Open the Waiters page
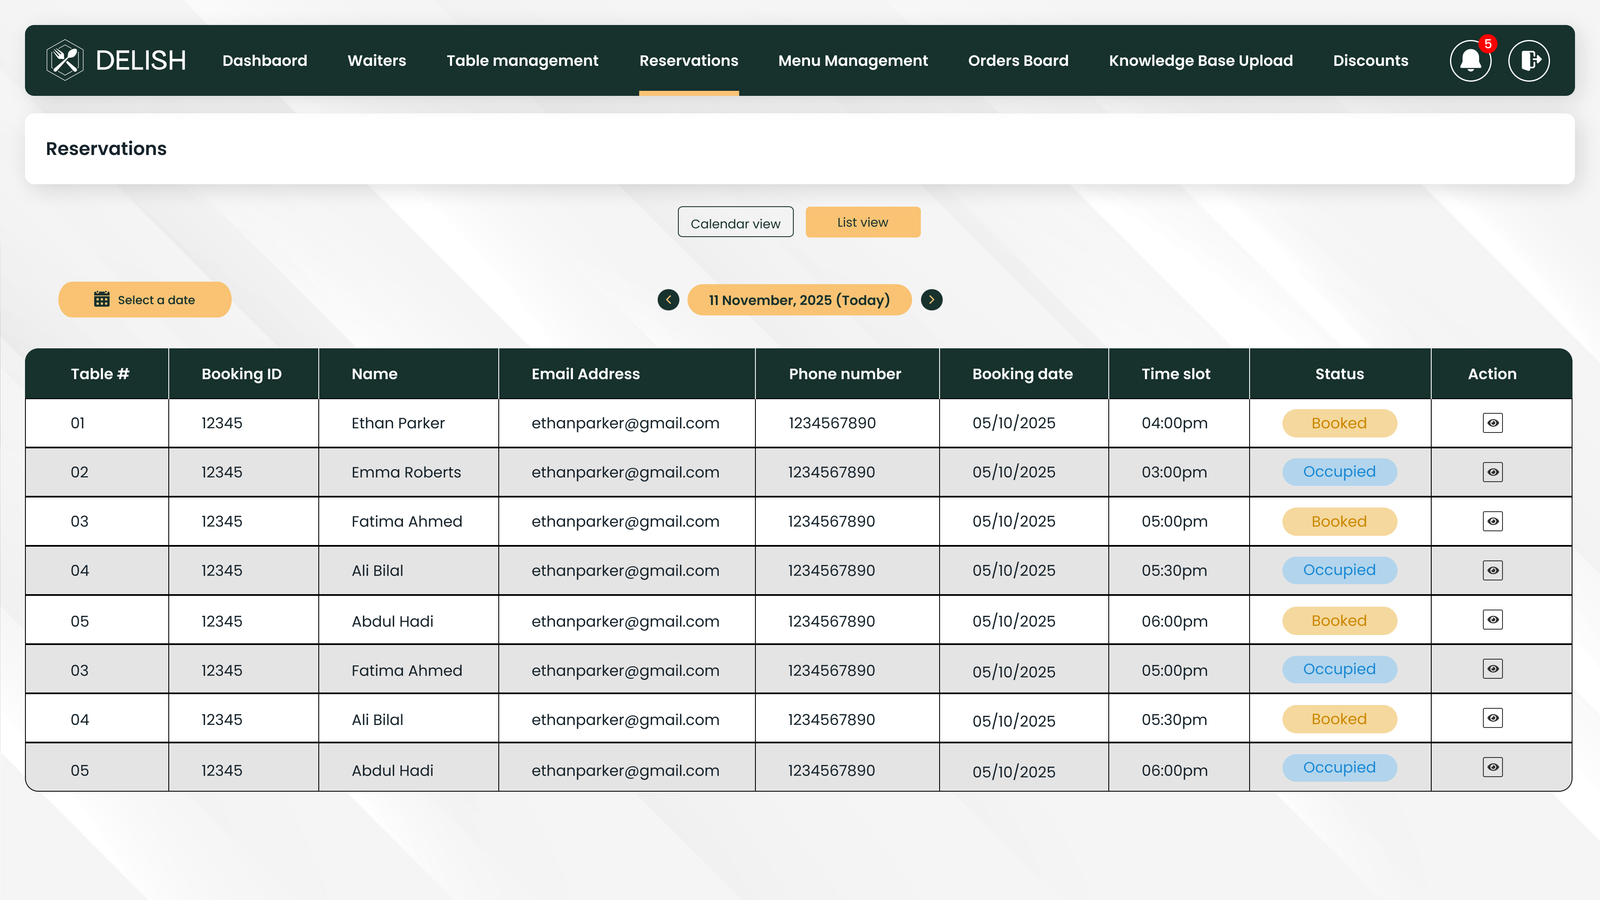Viewport: 1600px width, 900px height. point(377,60)
